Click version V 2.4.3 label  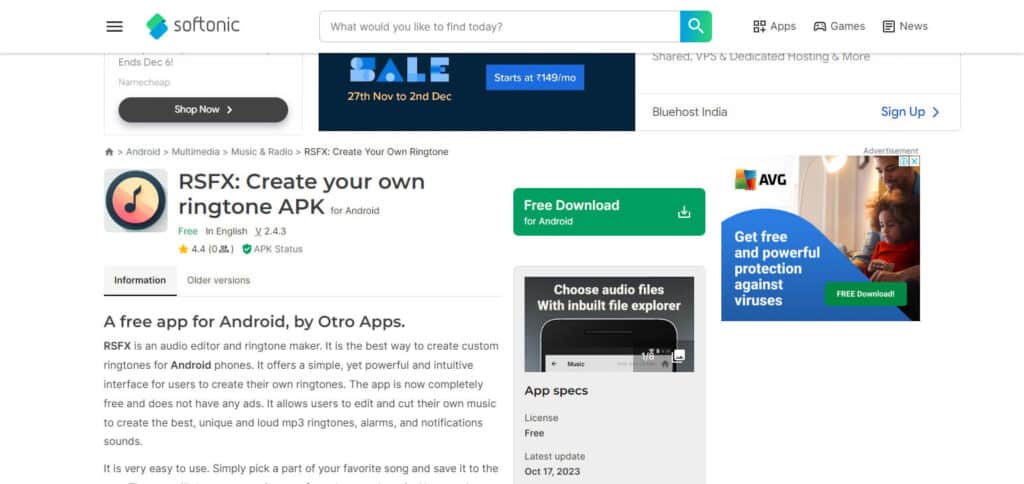(270, 231)
